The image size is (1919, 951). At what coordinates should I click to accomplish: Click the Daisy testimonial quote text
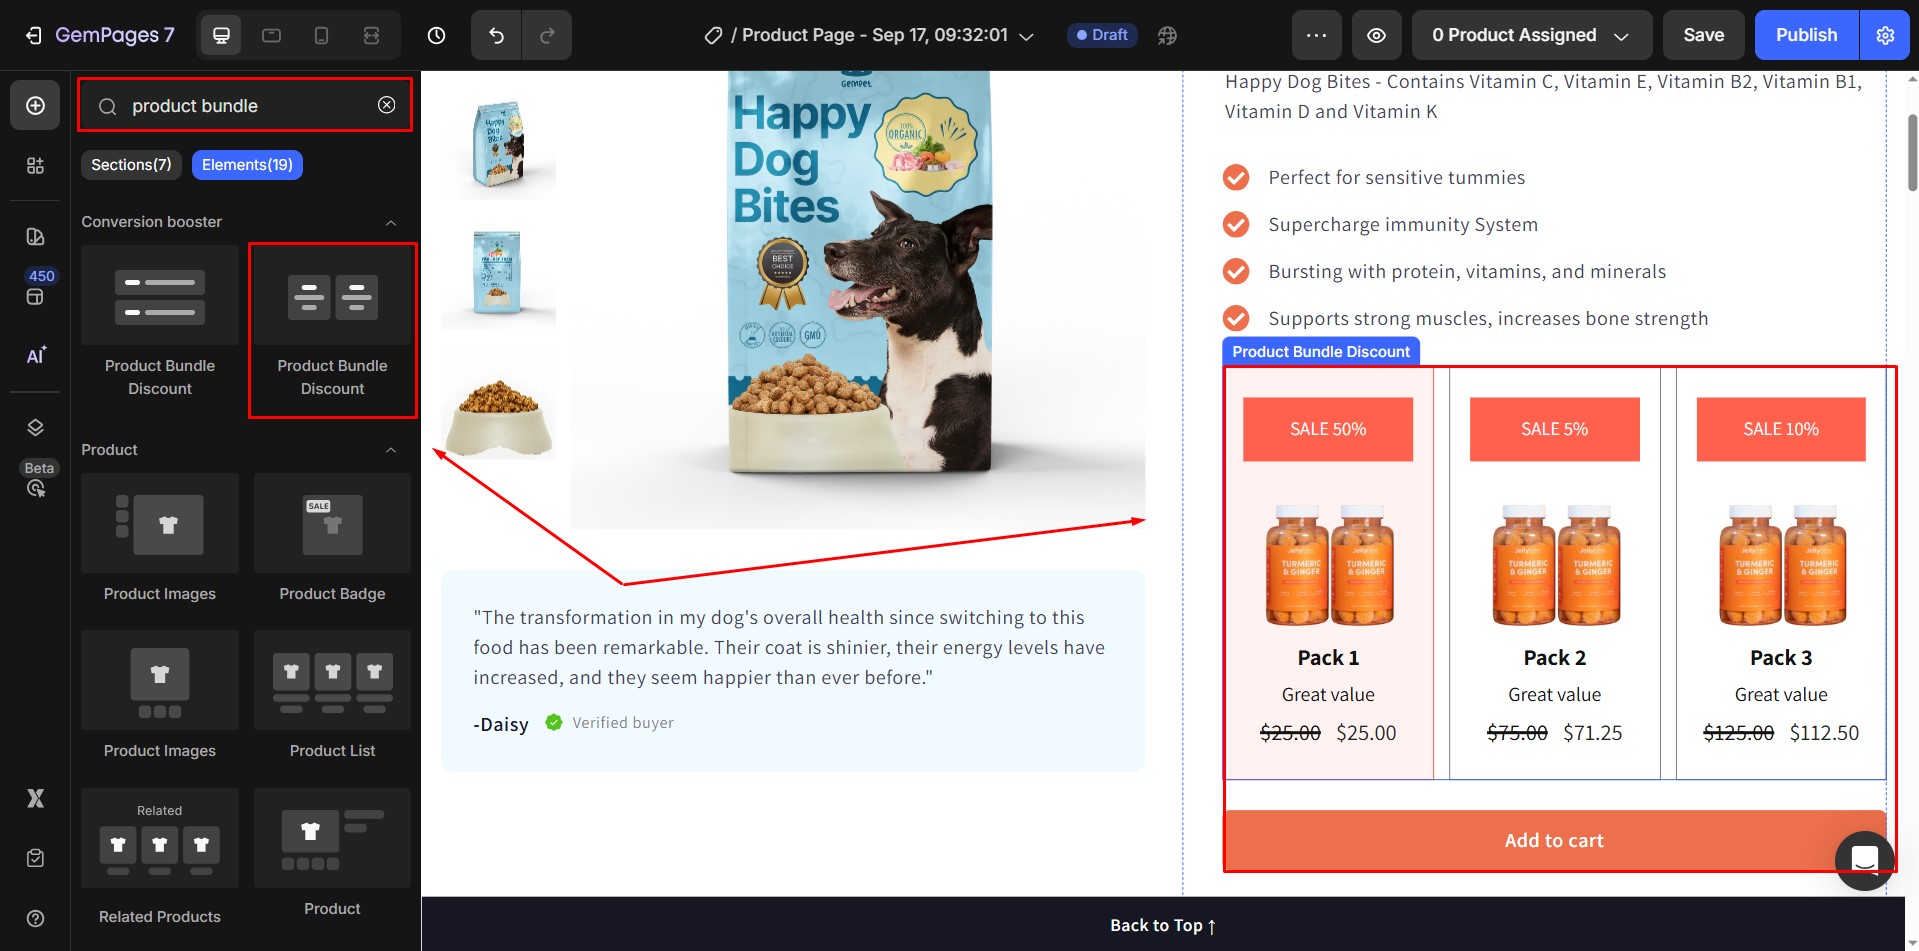[789, 648]
